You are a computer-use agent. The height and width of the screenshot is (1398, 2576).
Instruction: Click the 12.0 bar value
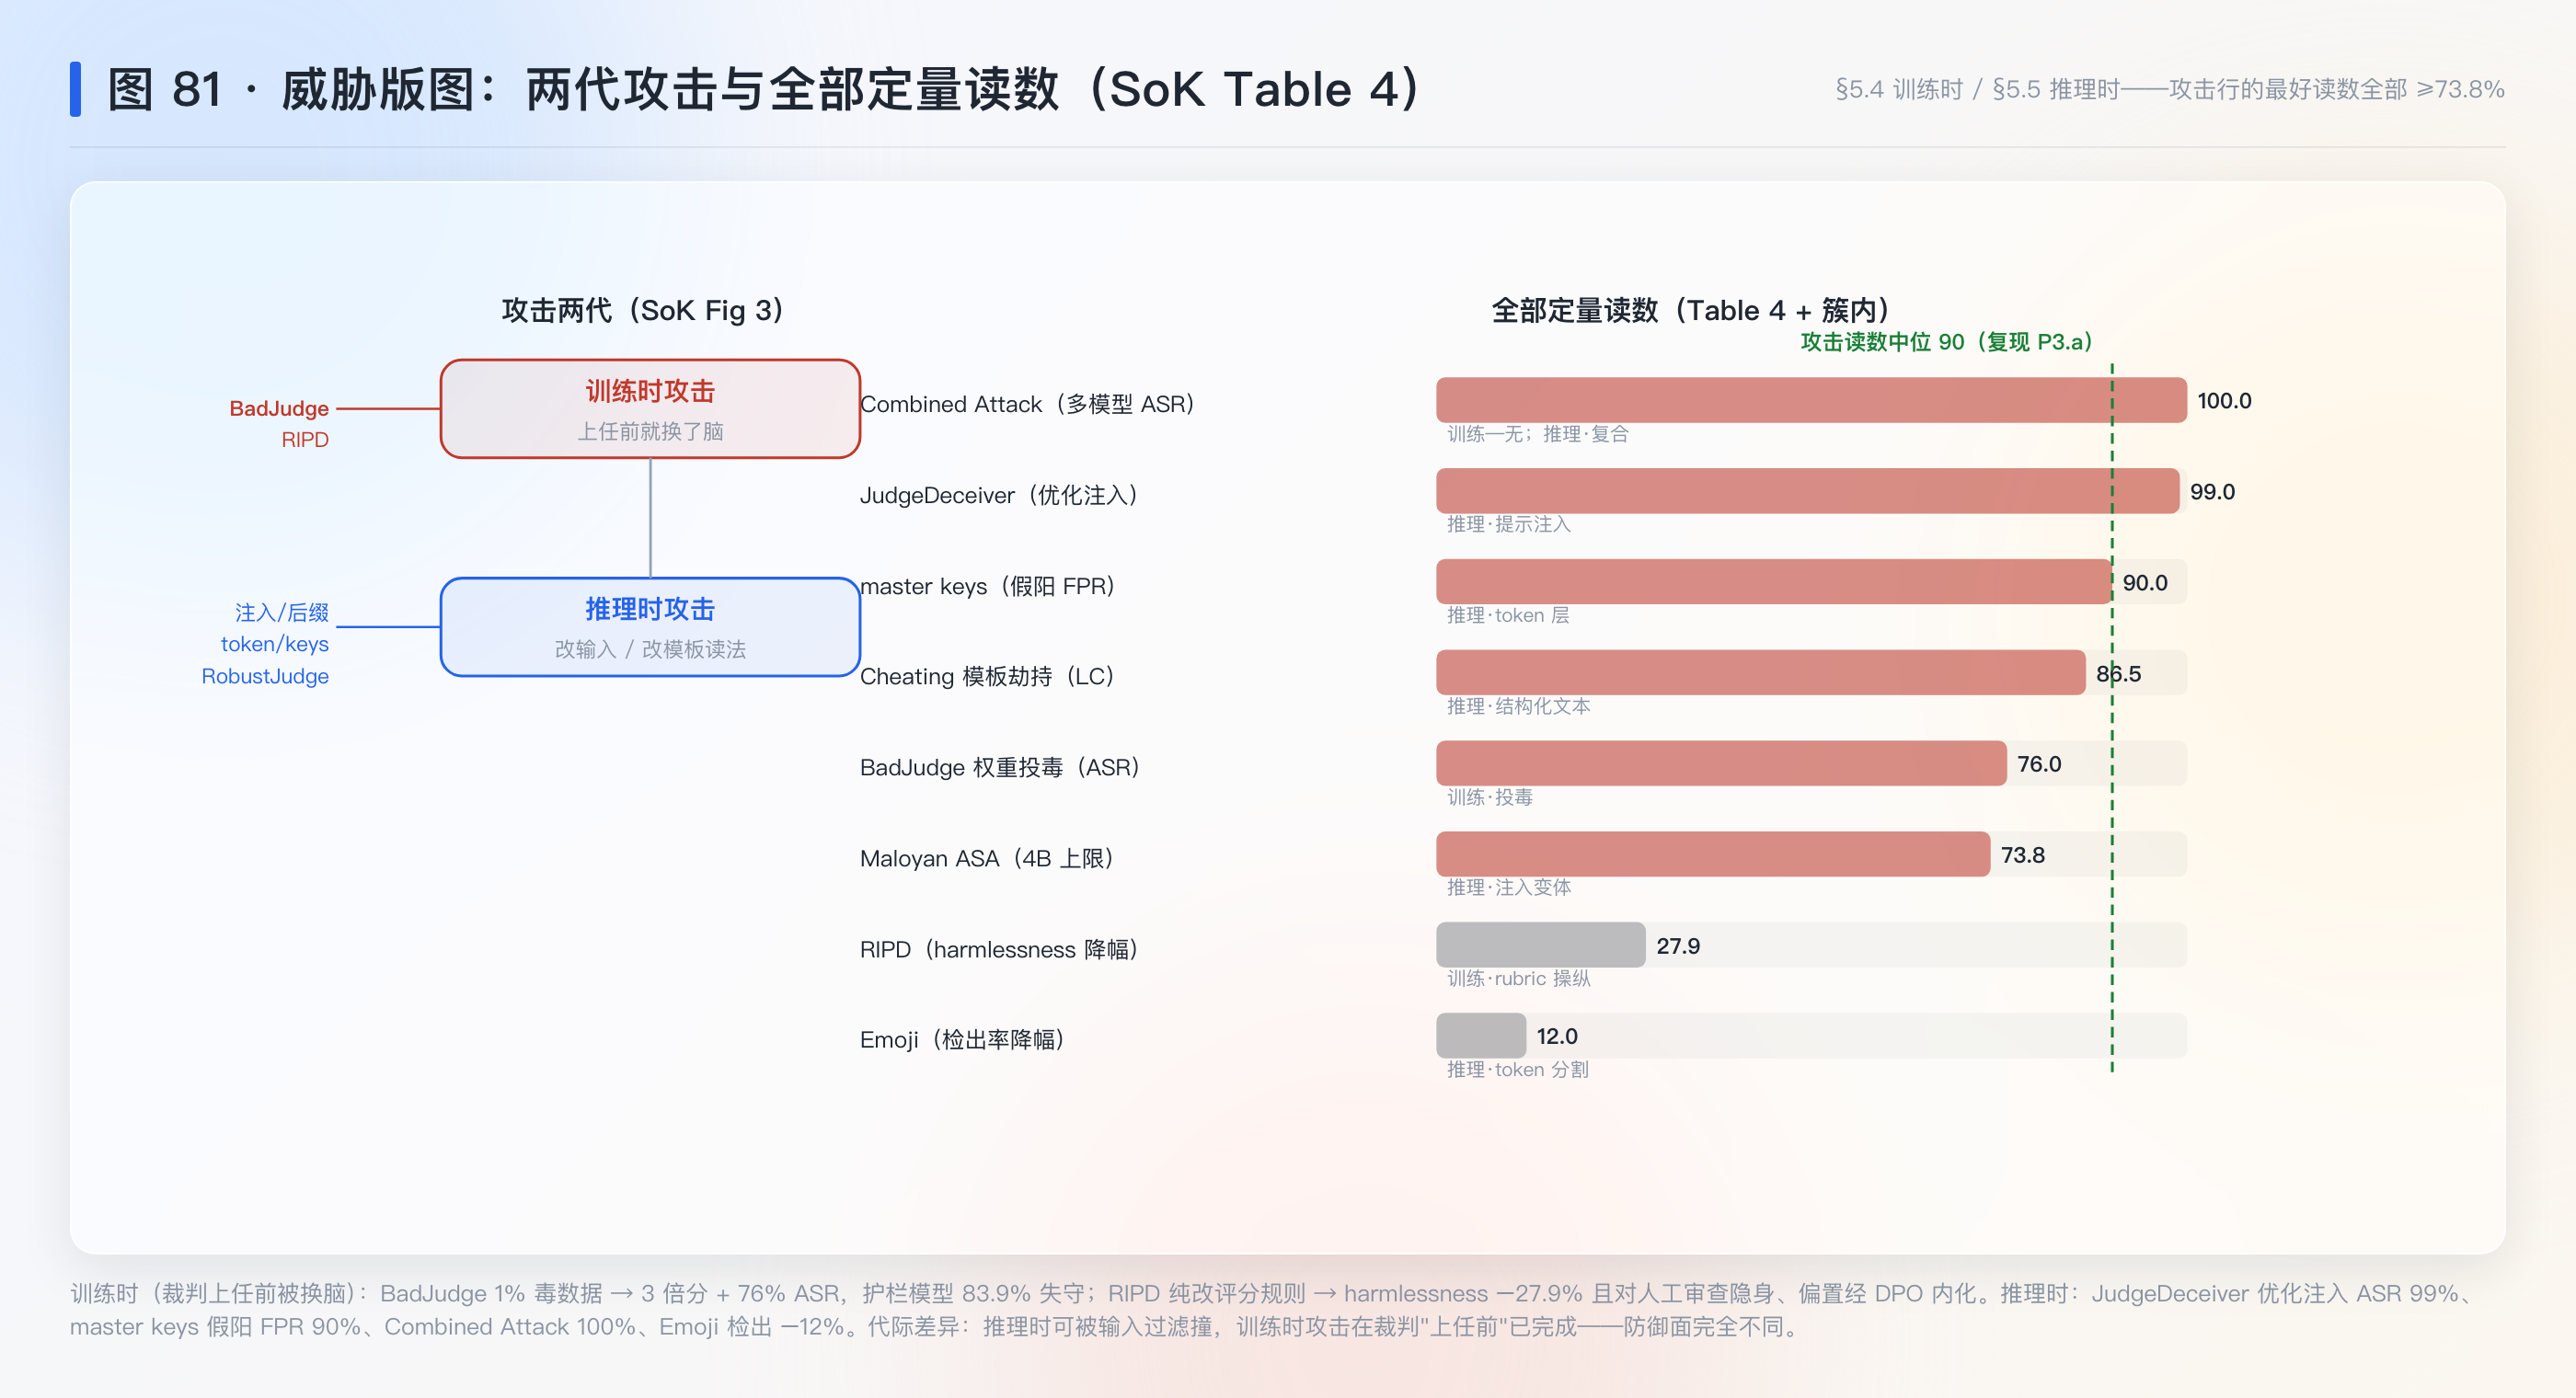click(1557, 1037)
